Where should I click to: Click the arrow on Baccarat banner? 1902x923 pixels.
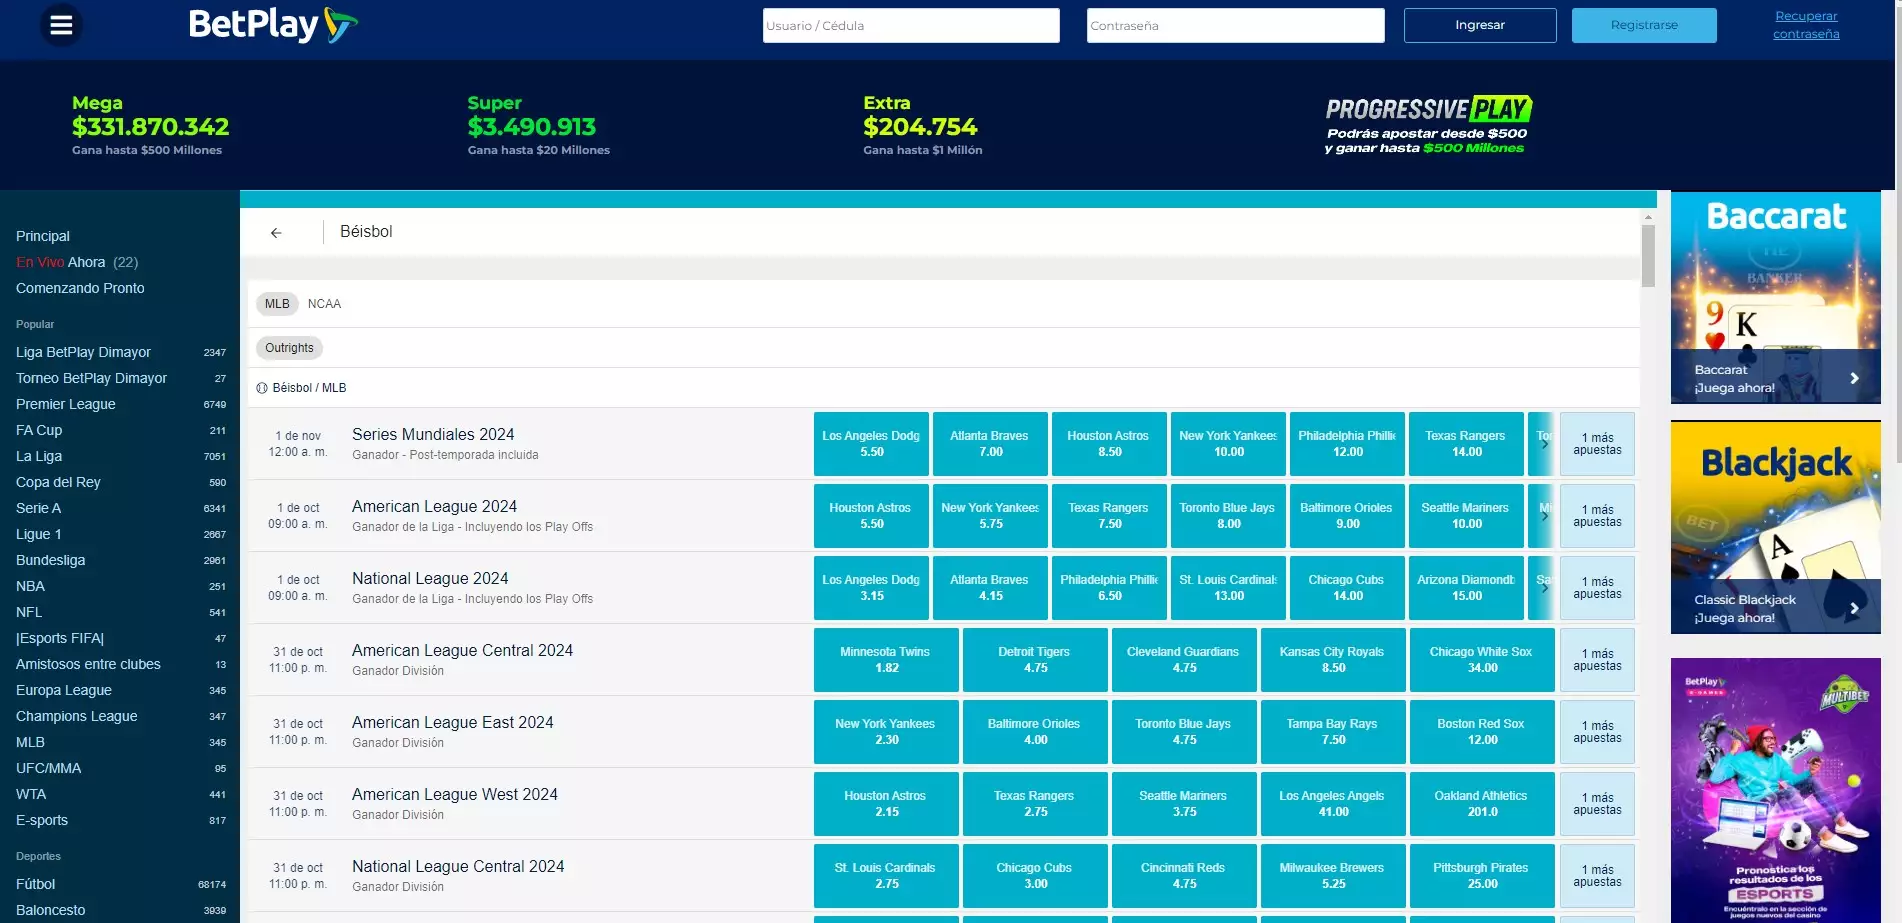pyautogui.click(x=1854, y=378)
